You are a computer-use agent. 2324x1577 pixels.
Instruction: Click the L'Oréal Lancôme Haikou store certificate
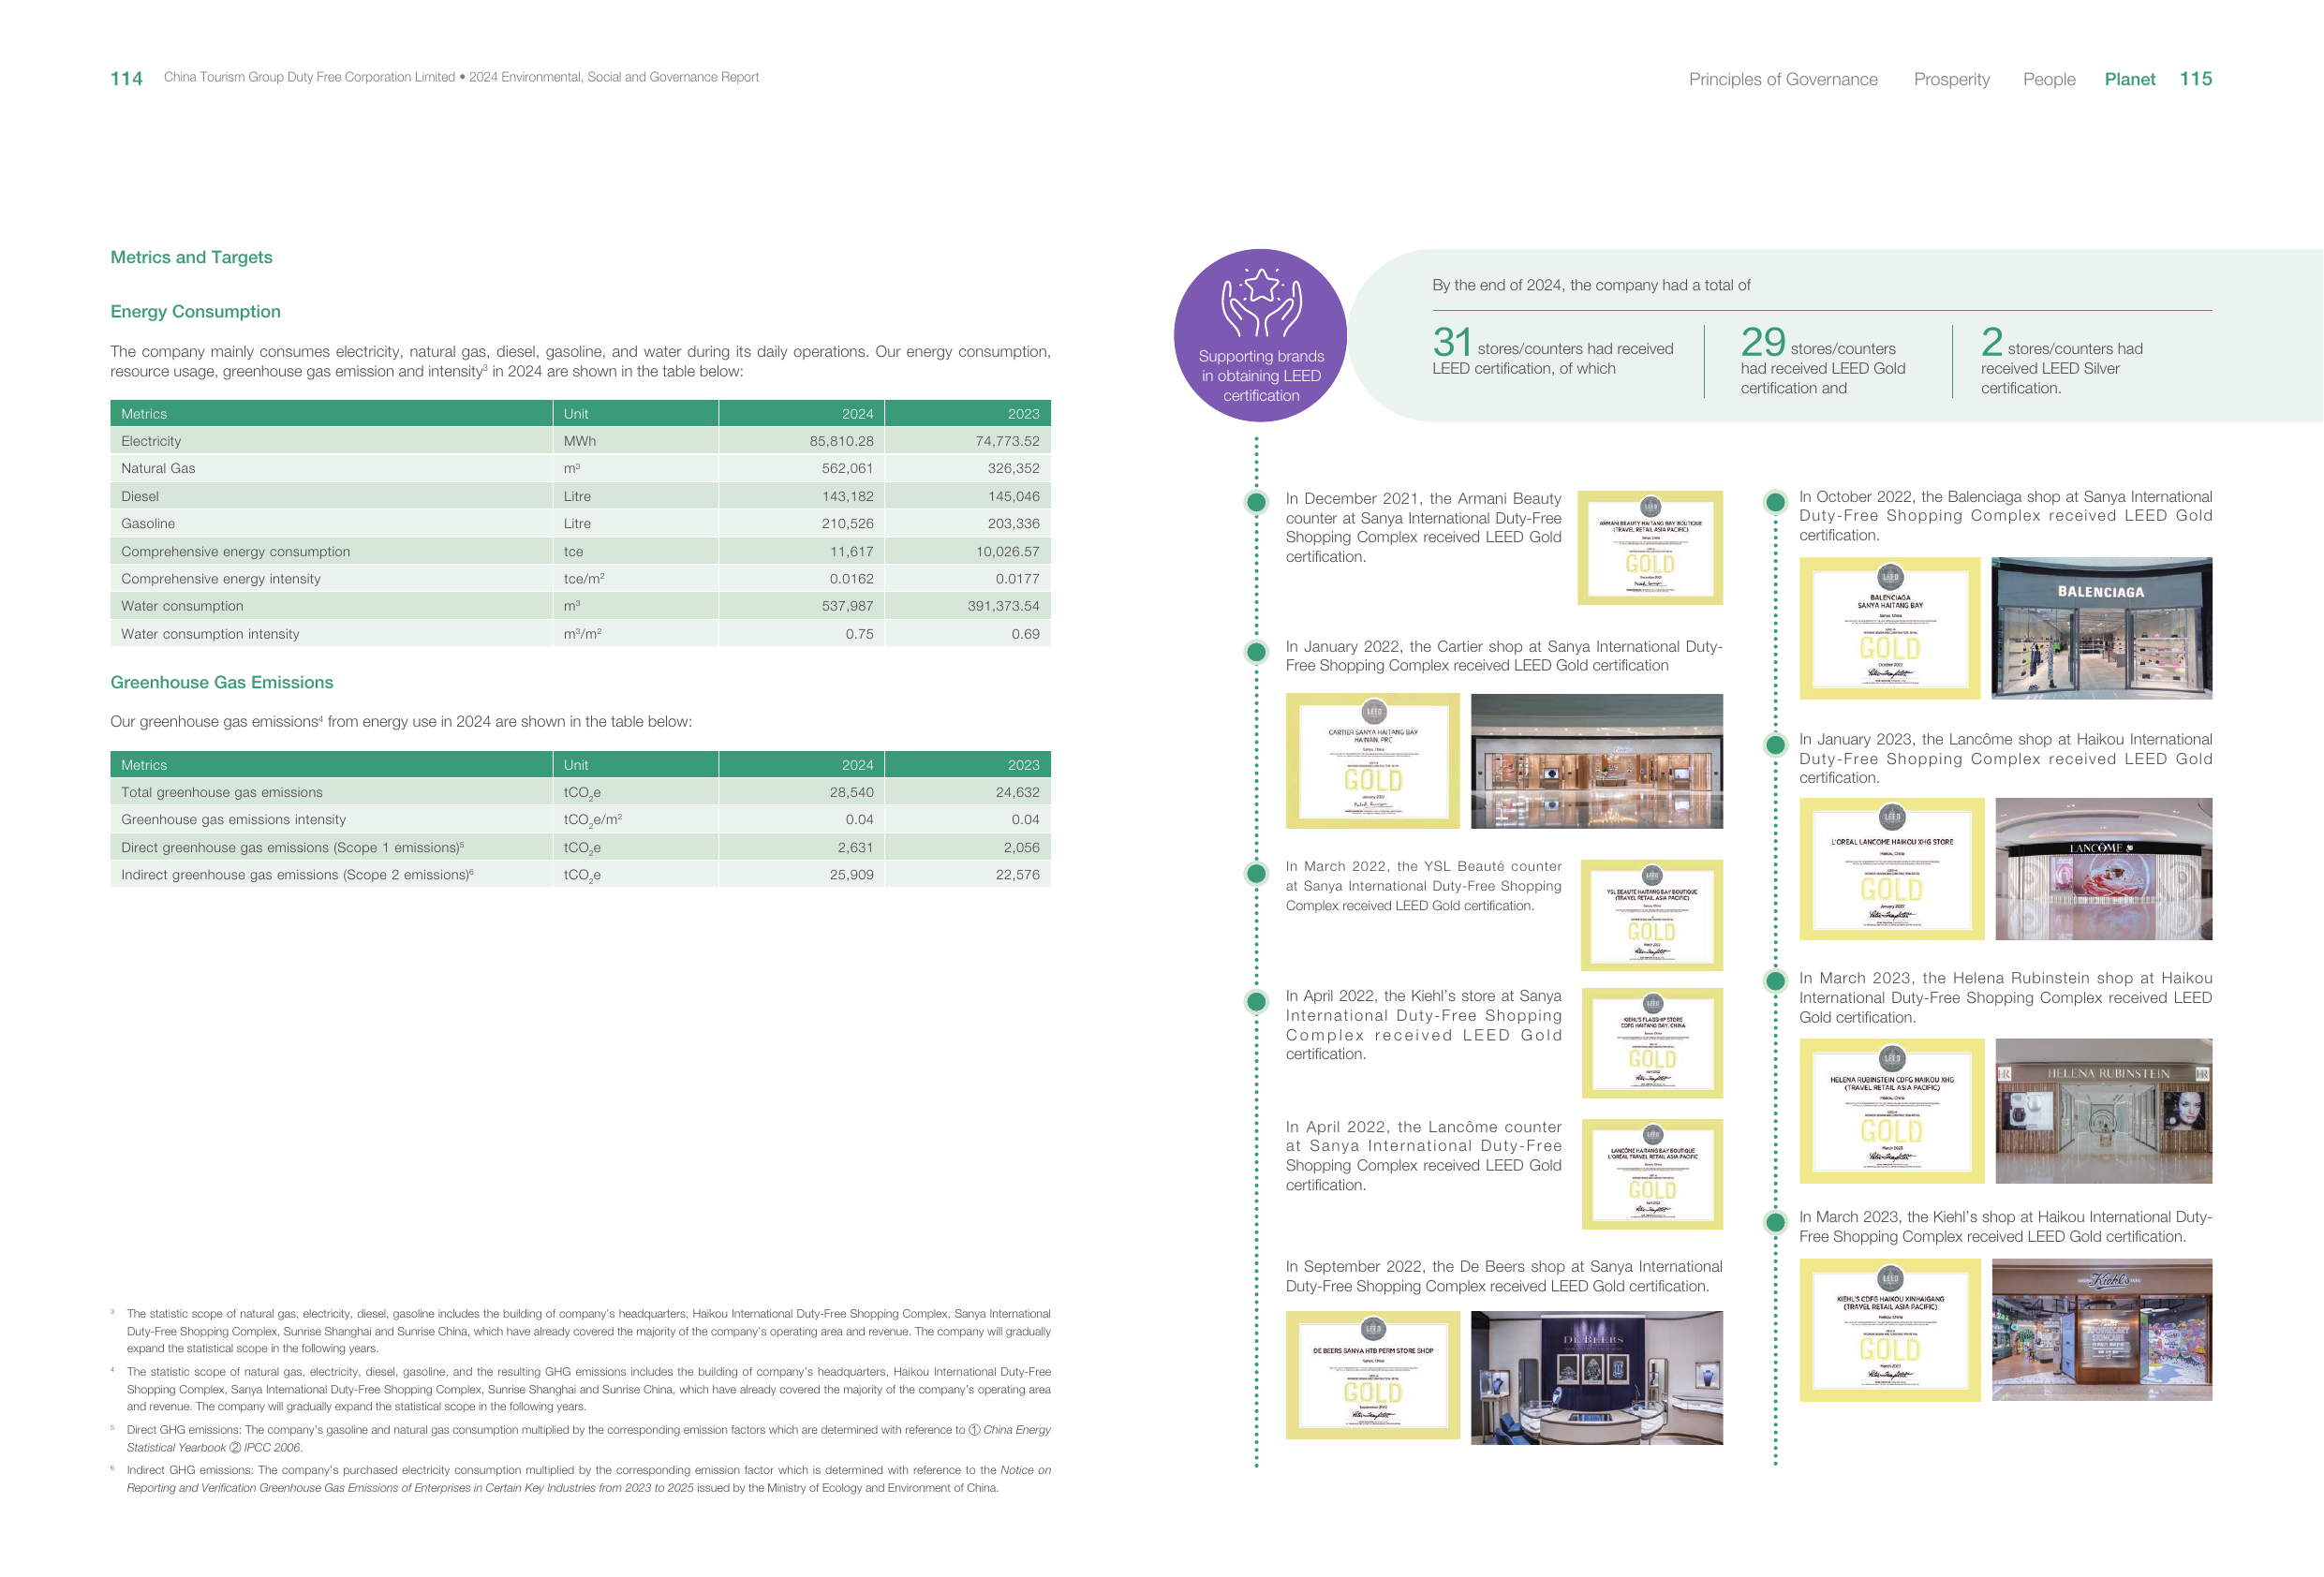[x=1891, y=869]
